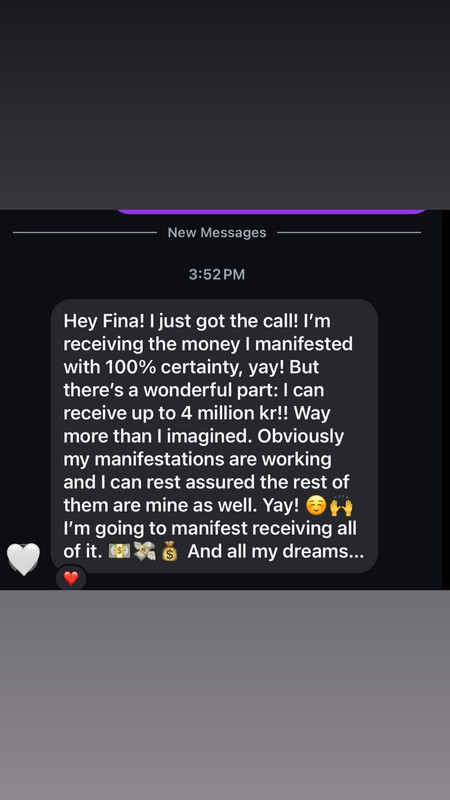Tap the purple sent message bubble edge
The height and width of the screenshot is (800, 450).
(x=271, y=211)
